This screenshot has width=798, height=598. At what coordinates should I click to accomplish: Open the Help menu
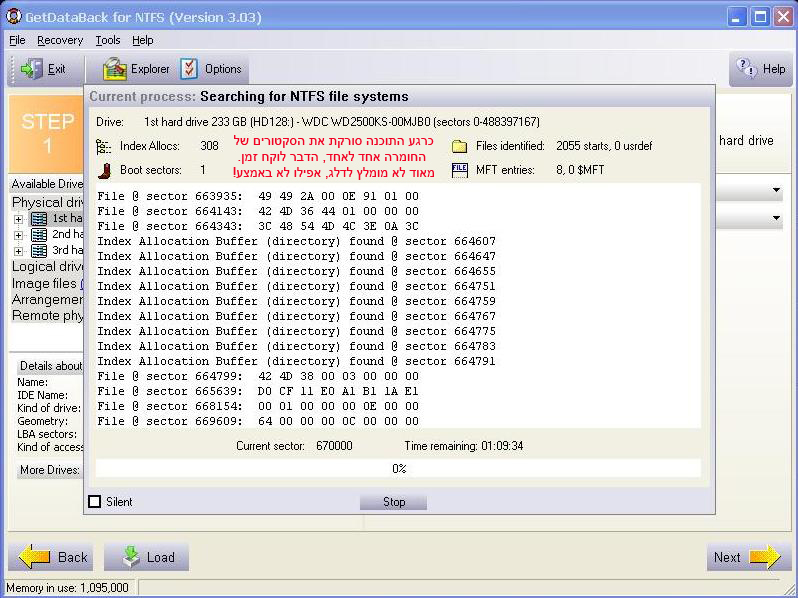(x=142, y=40)
